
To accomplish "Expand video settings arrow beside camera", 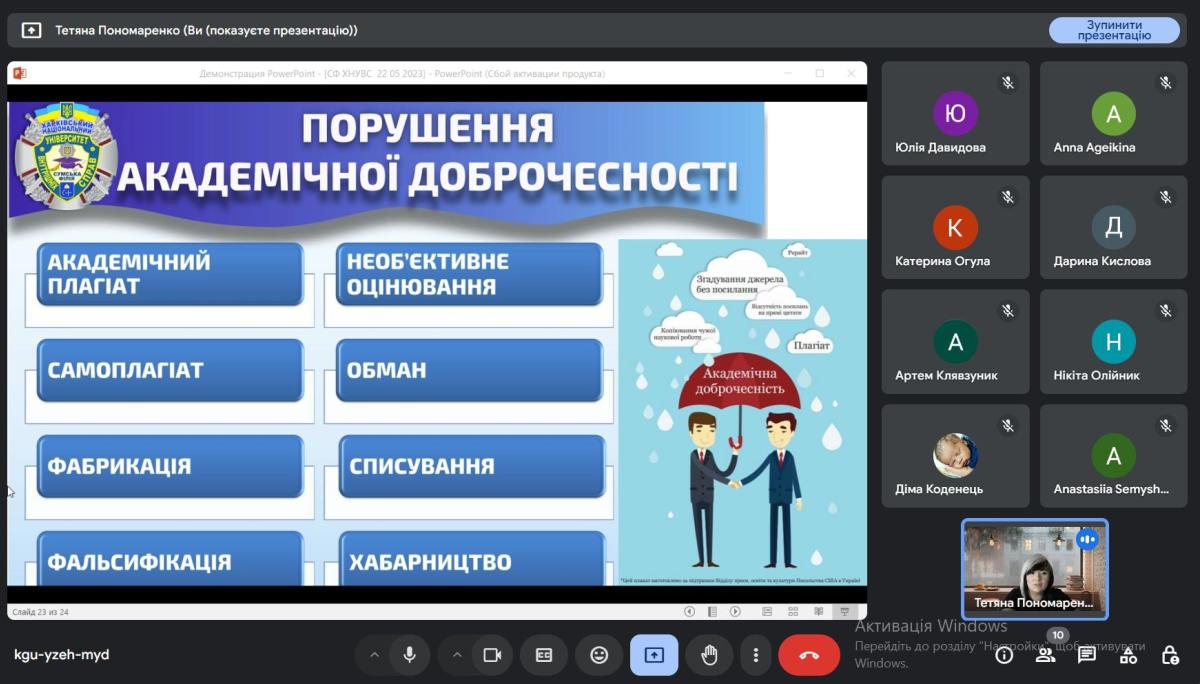I will [457, 655].
